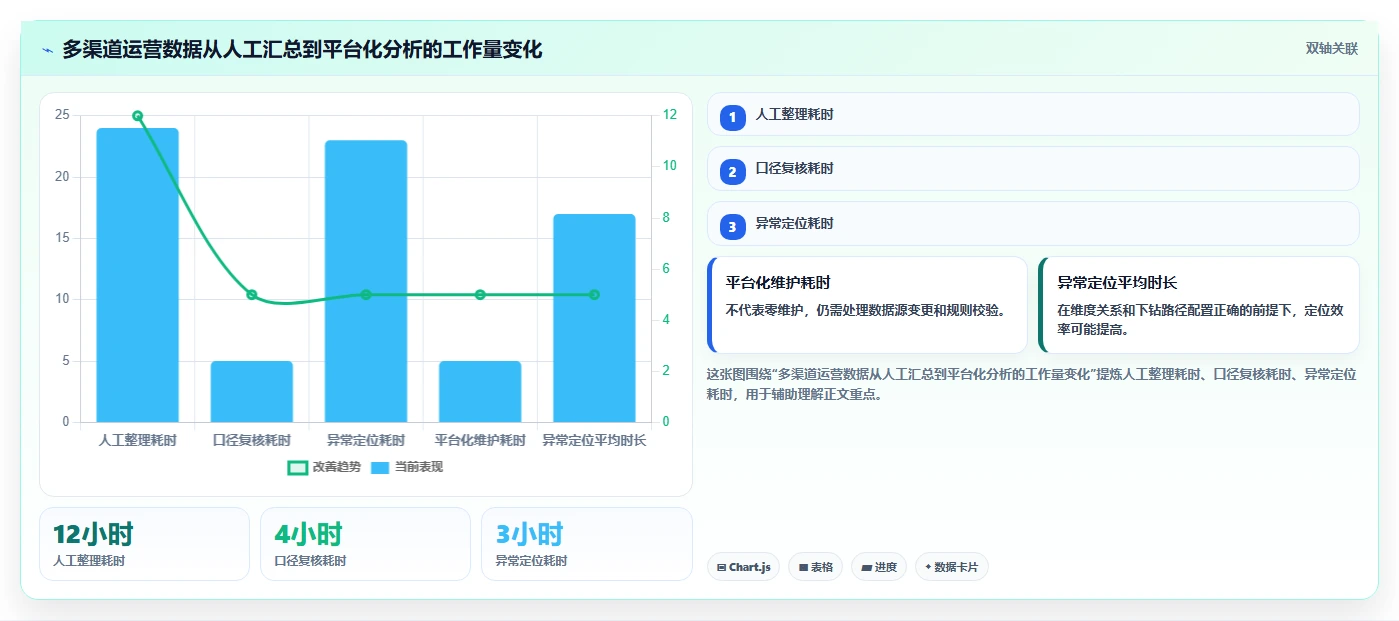This screenshot has height=621, width=1399.
Task: Open list row 人工整理耗时
Action: tap(1033, 114)
